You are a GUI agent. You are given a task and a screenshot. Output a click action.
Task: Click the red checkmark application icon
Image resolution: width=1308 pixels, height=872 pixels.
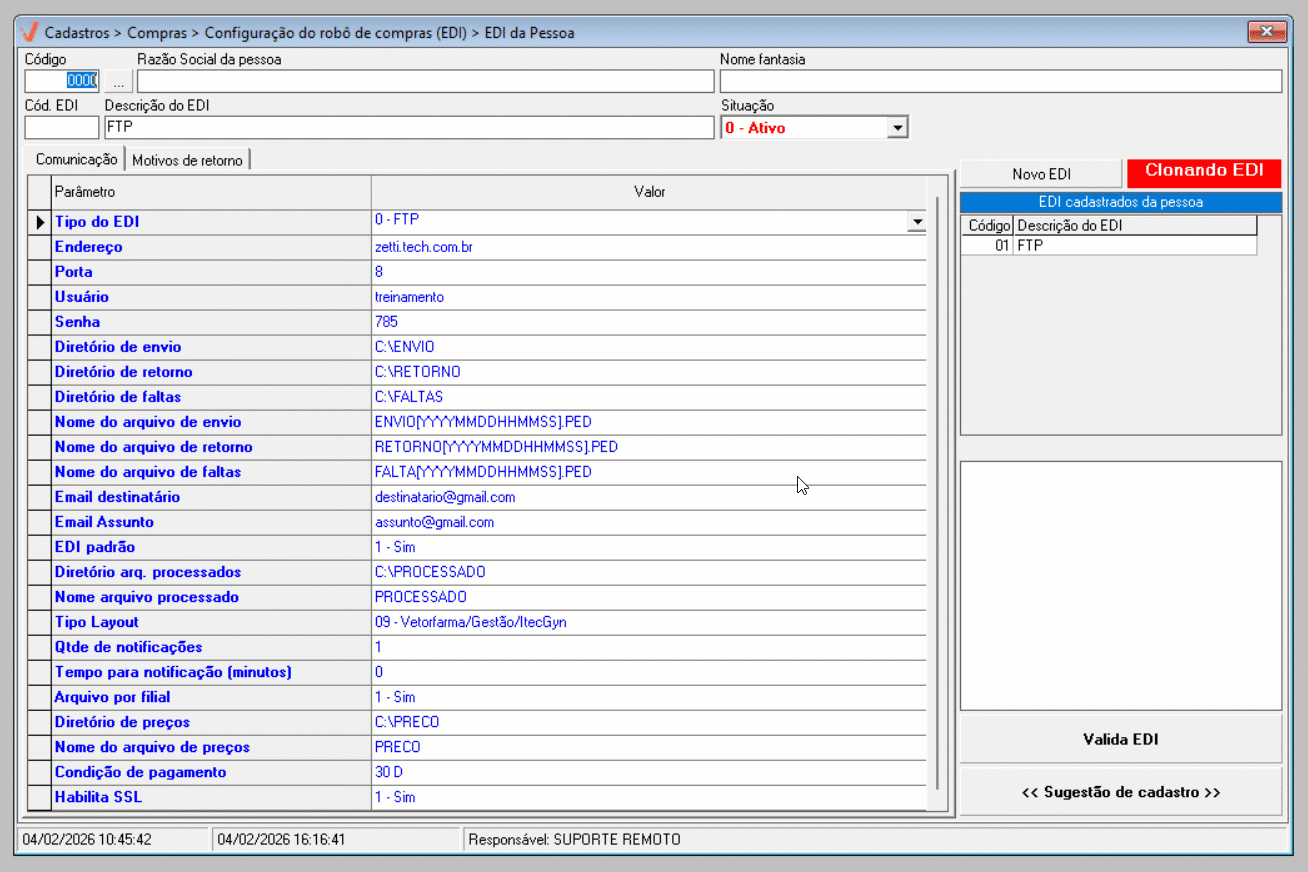pos(30,32)
